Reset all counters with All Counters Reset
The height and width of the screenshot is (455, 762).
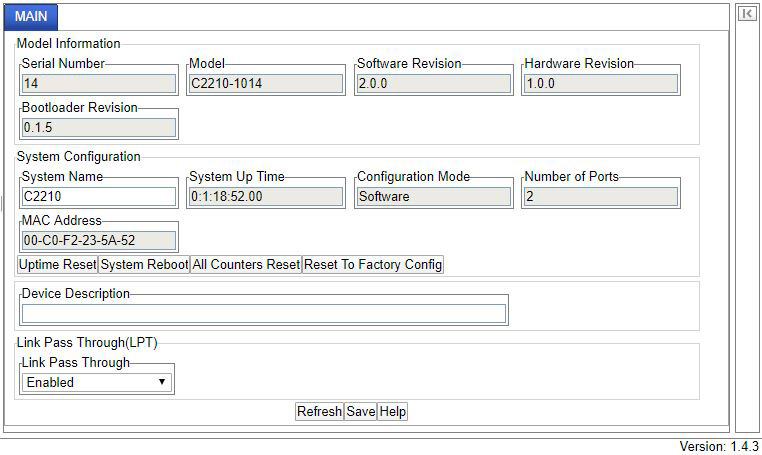coord(246,265)
